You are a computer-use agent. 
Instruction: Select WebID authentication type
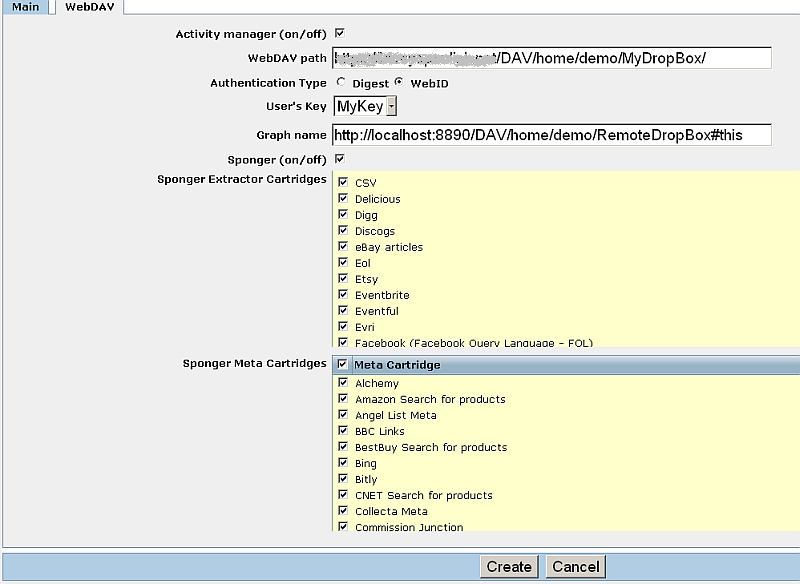pyautogui.click(x=400, y=83)
